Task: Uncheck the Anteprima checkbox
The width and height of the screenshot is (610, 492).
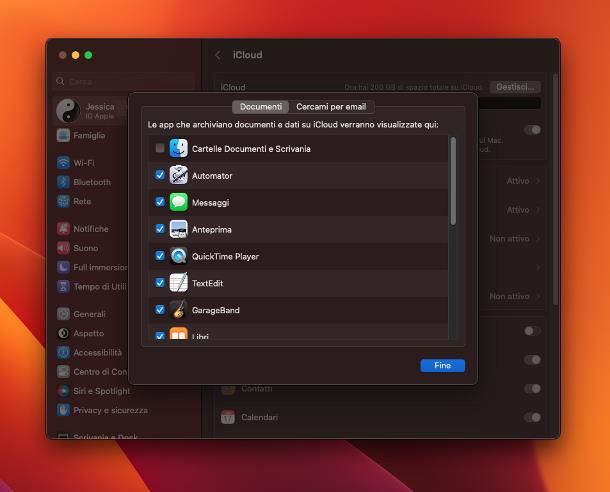Action: coord(160,229)
